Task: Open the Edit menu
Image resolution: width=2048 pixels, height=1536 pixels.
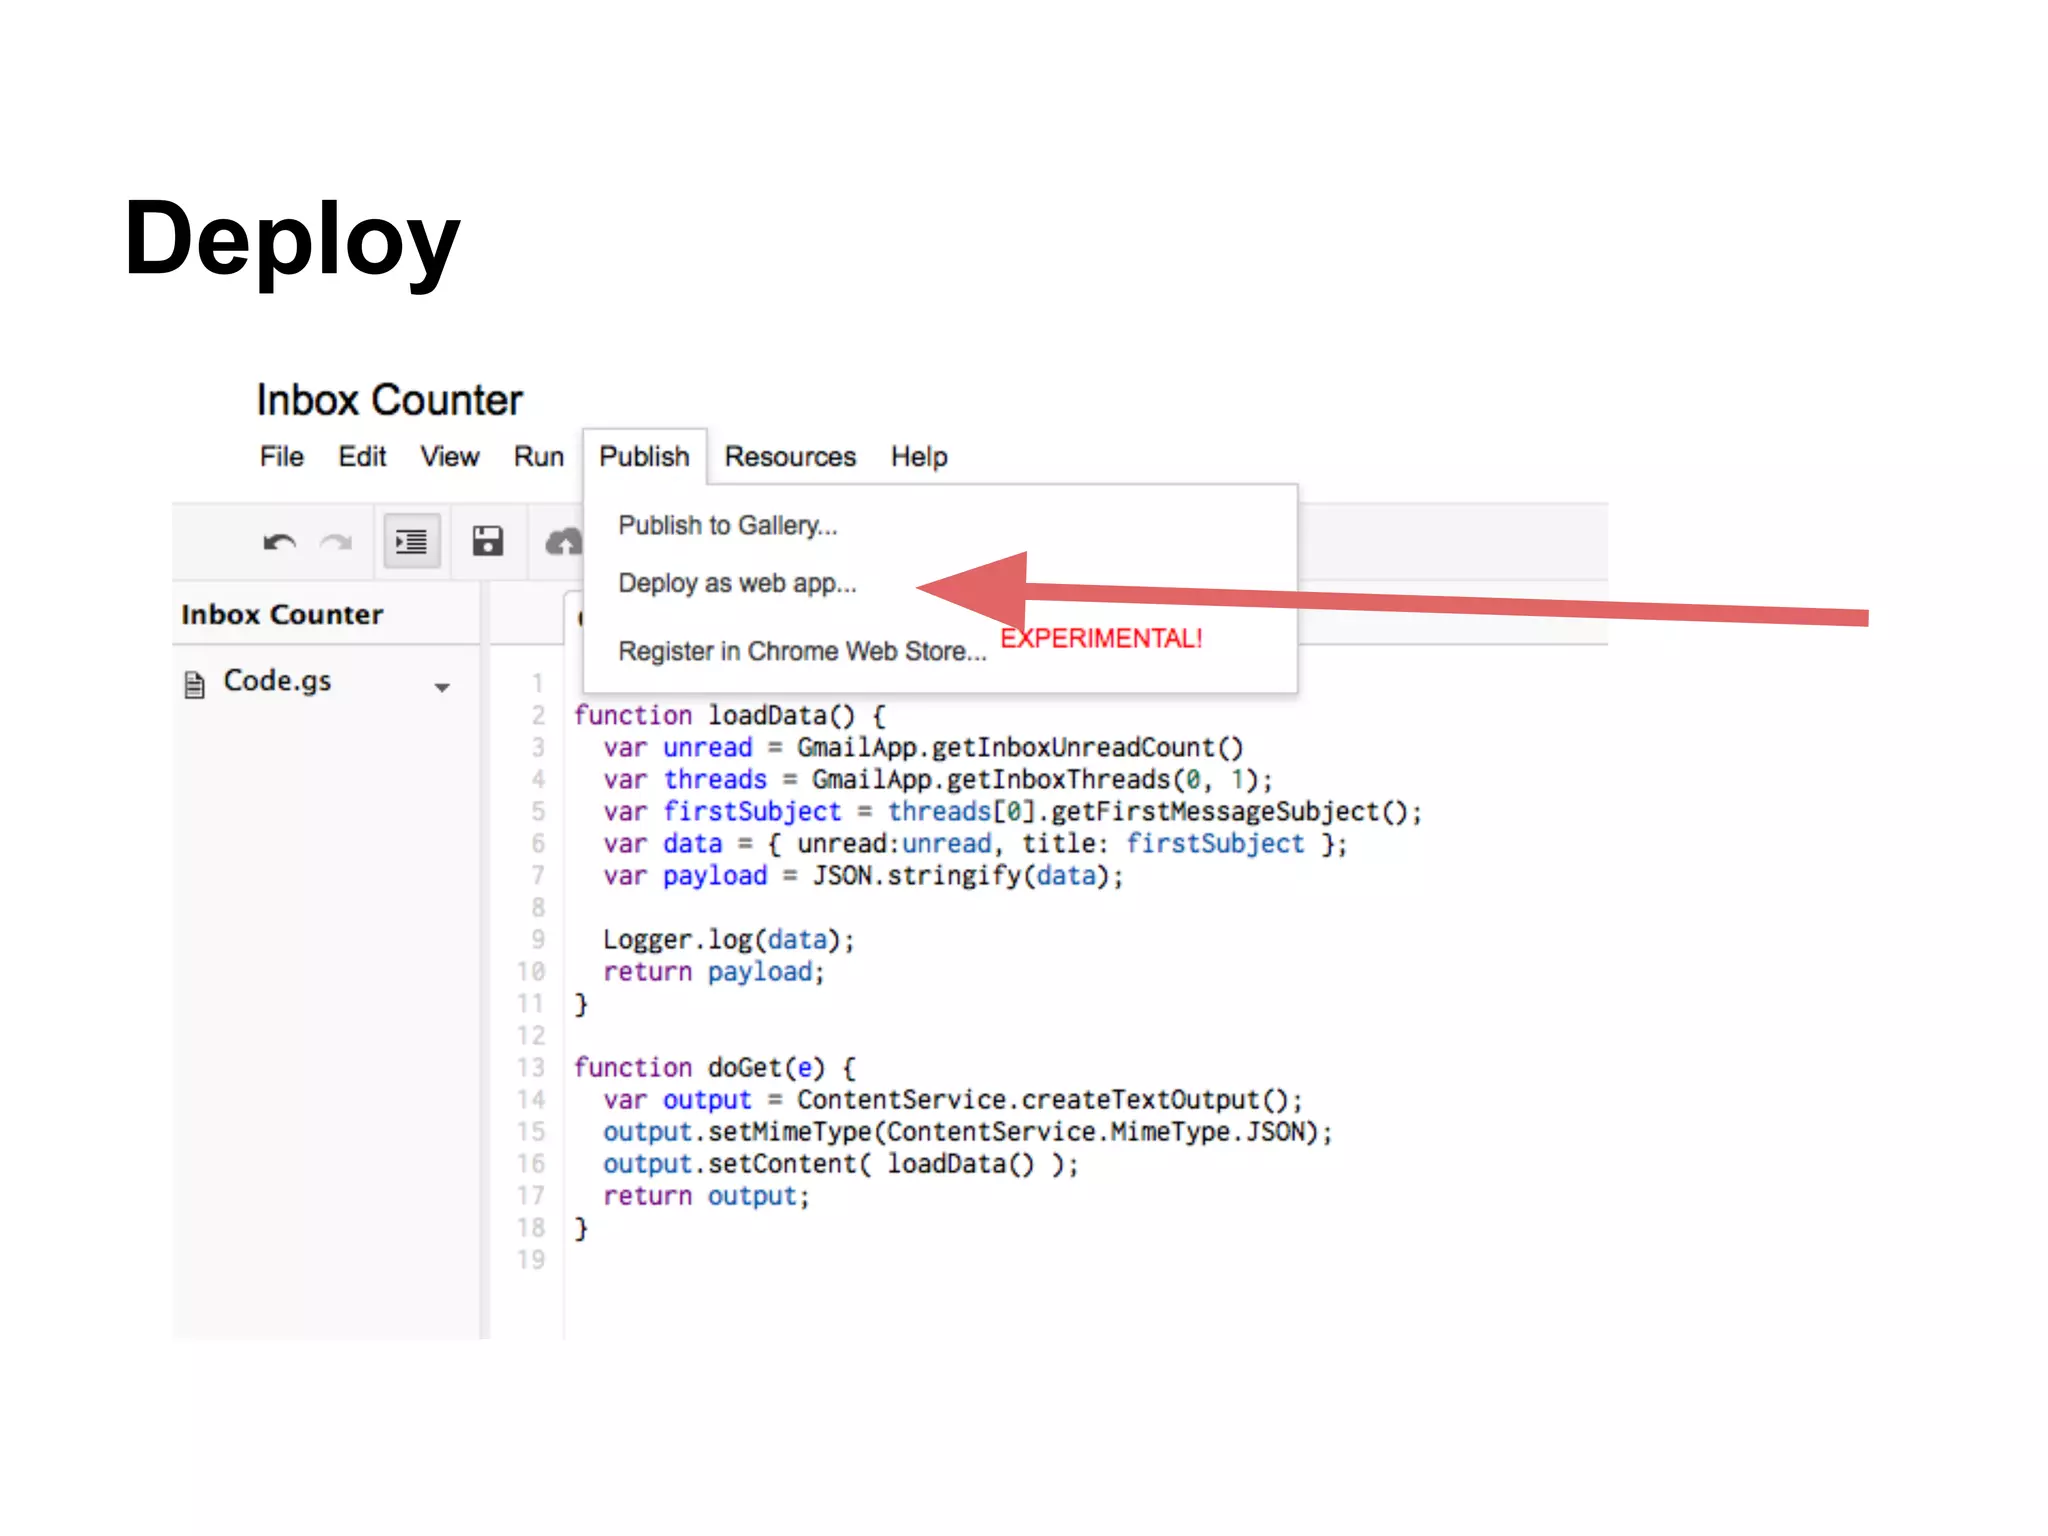Action: [361, 457]
